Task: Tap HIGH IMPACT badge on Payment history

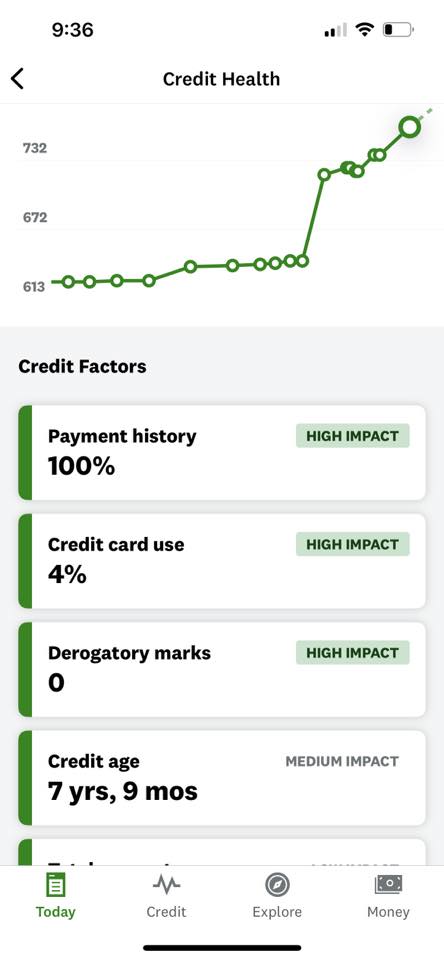Action: click(x=353, y=437)
